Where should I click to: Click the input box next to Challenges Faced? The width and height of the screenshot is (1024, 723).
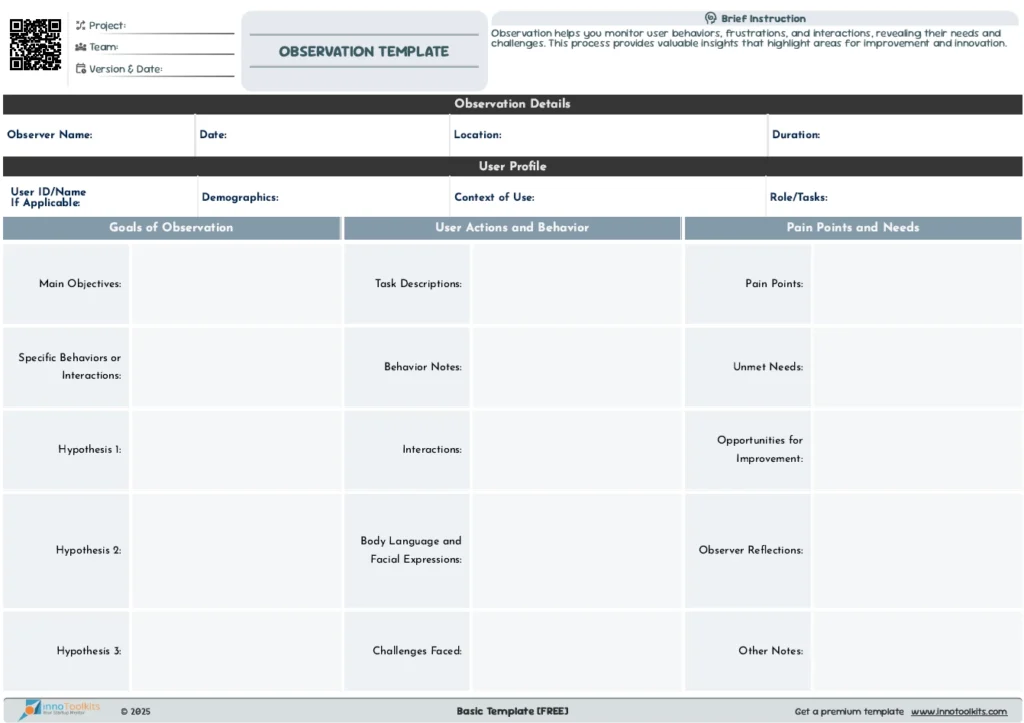(x=576, y=651)
